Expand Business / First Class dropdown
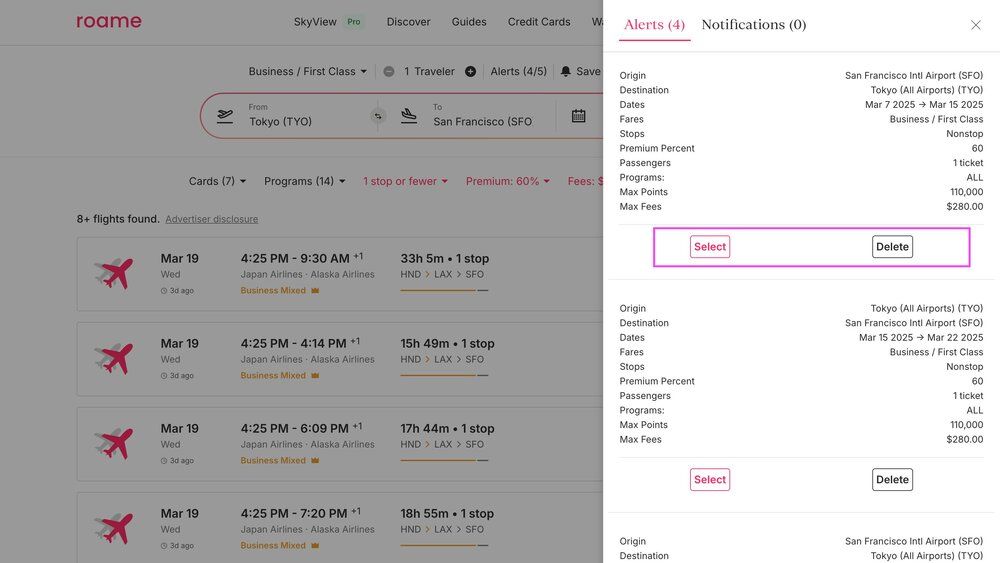The height and width of the screenshot is (563, 1000). (x=307, y=72)
